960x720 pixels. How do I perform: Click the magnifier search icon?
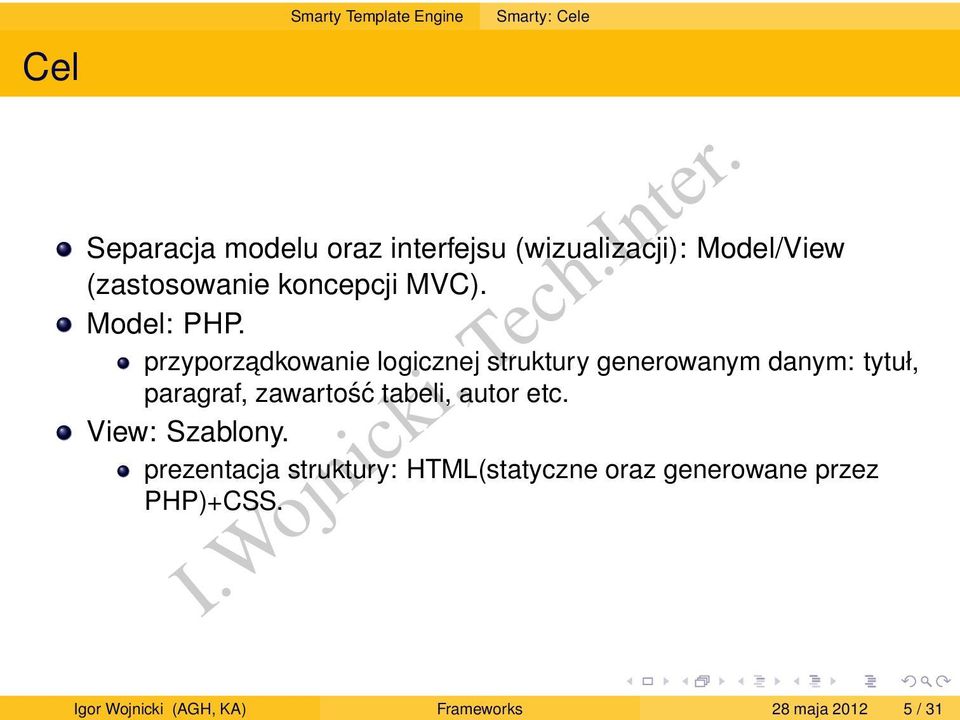[926, 681]
